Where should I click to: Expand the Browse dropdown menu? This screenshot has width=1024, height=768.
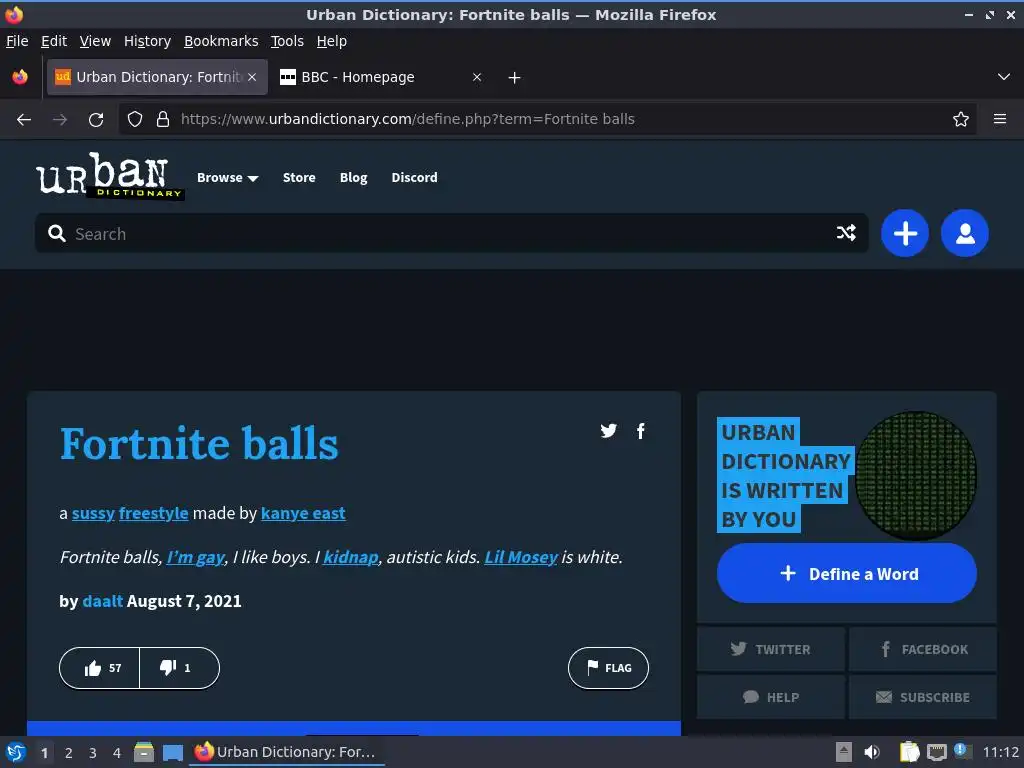tap(227, 178)
